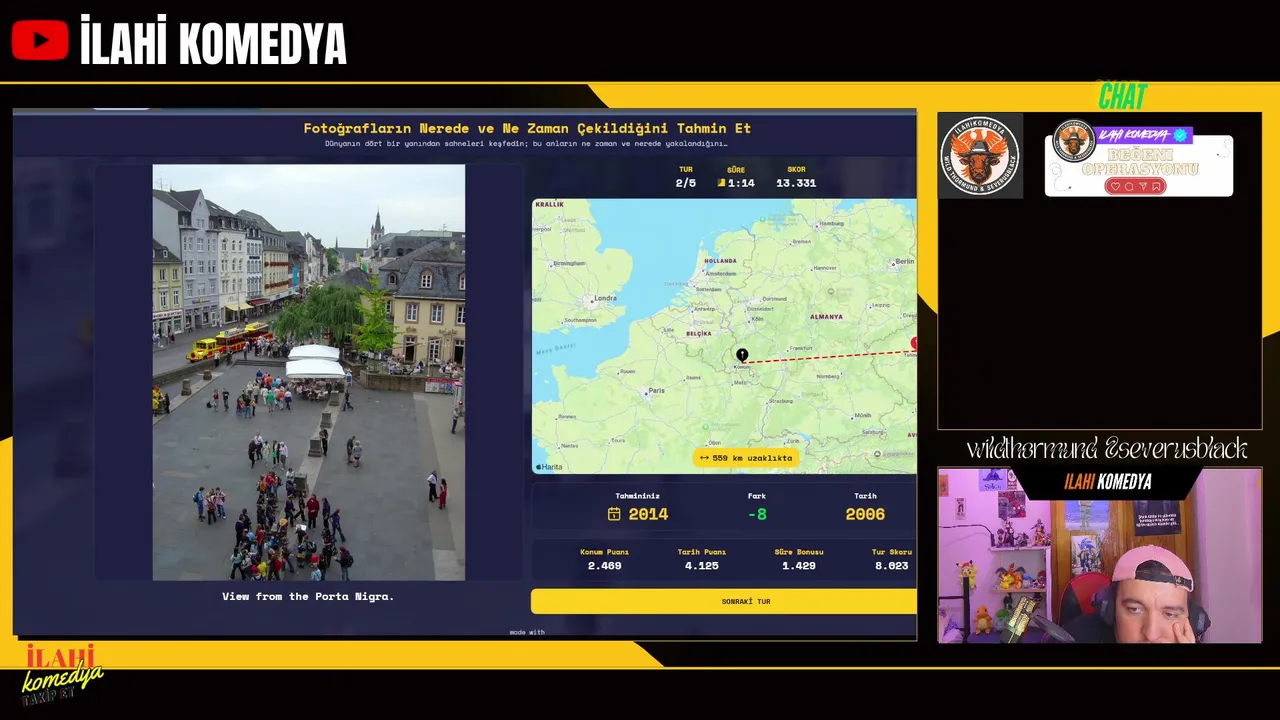This screenshot has height=720, width=1280.
Task: Click the Fark value -8
Action: 757,514
